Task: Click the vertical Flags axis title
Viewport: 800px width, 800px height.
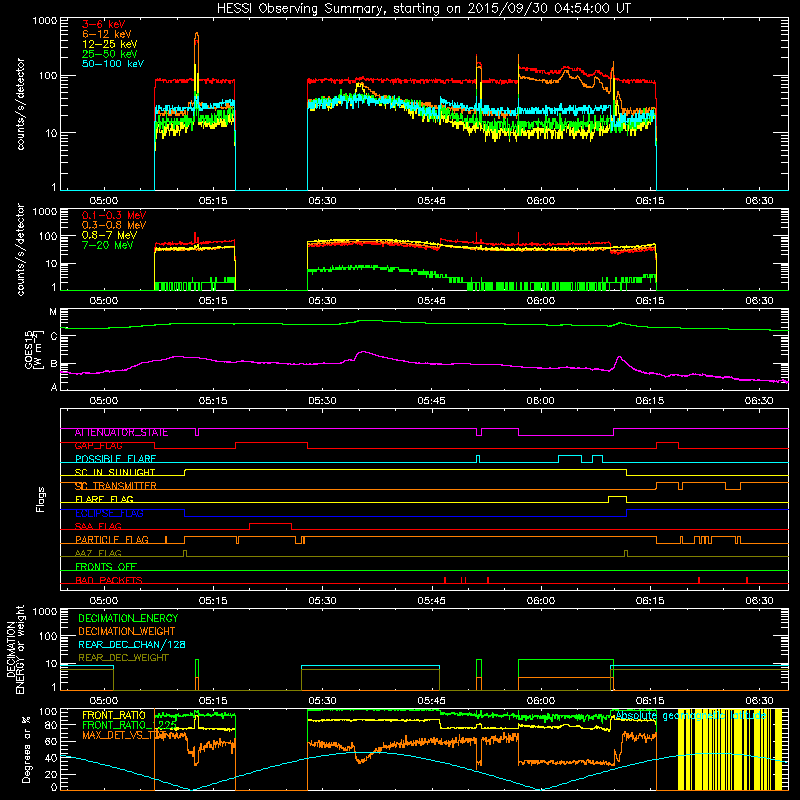Action: pos(41,499)
